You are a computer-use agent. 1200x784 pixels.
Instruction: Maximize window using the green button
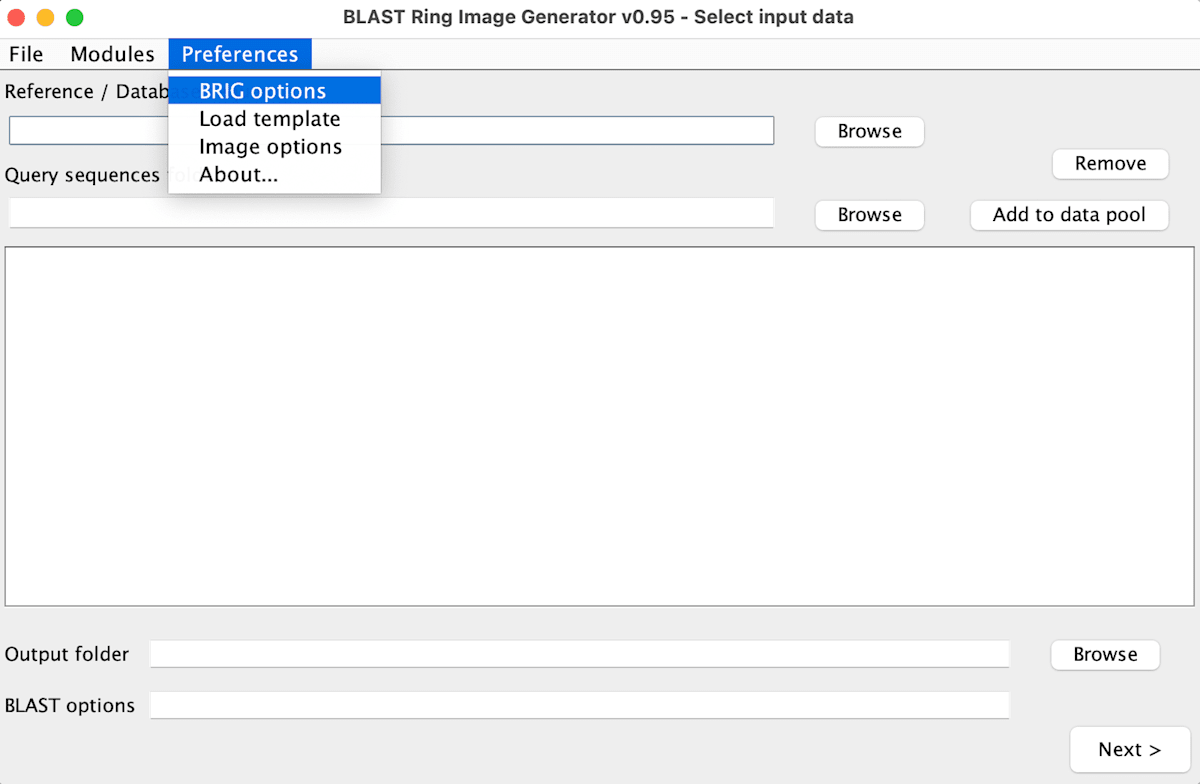point(75,17)
